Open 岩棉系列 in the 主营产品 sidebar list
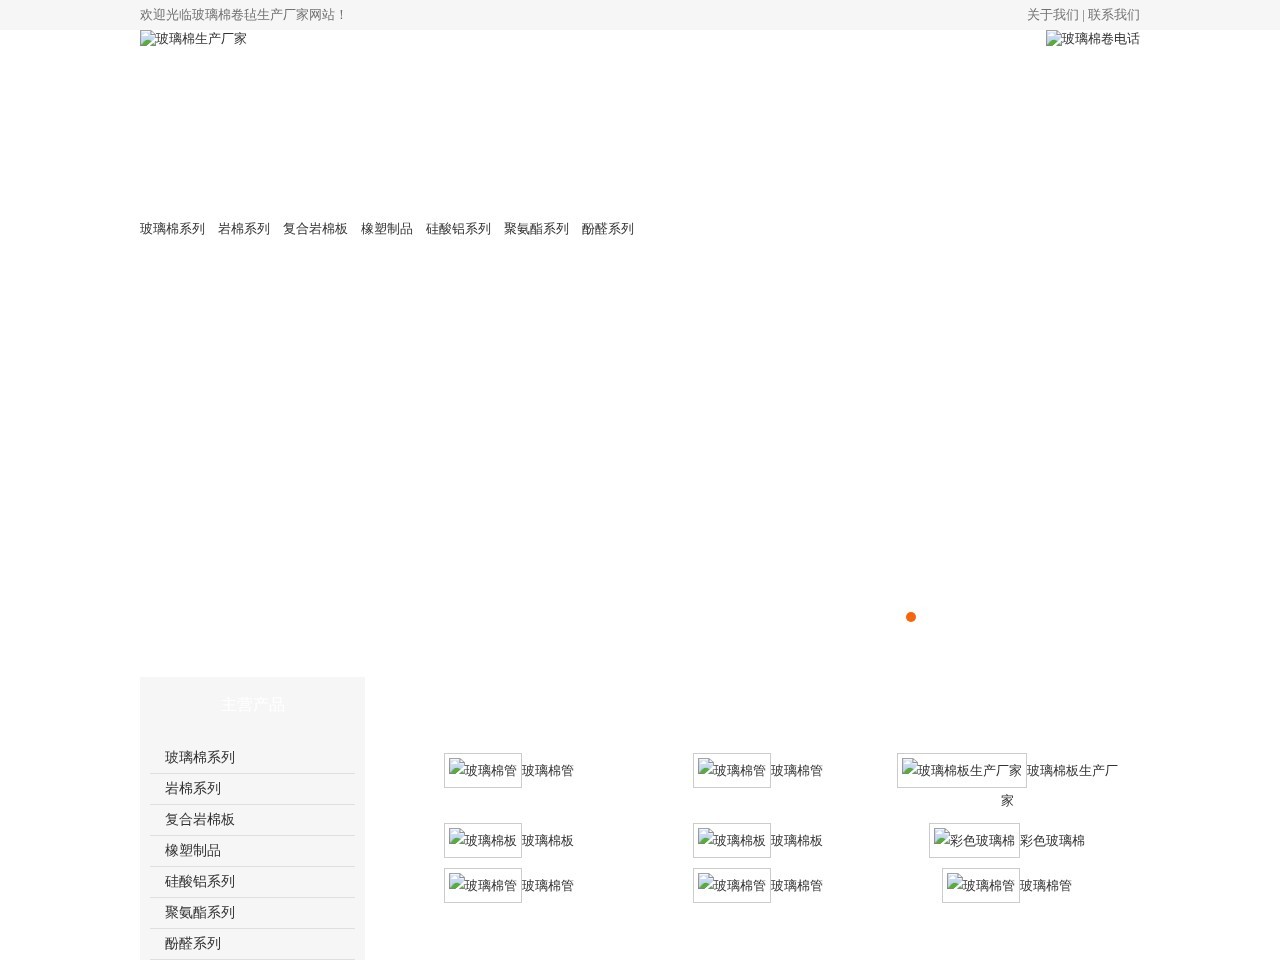 pyautogui.click(x=252, y=789)
